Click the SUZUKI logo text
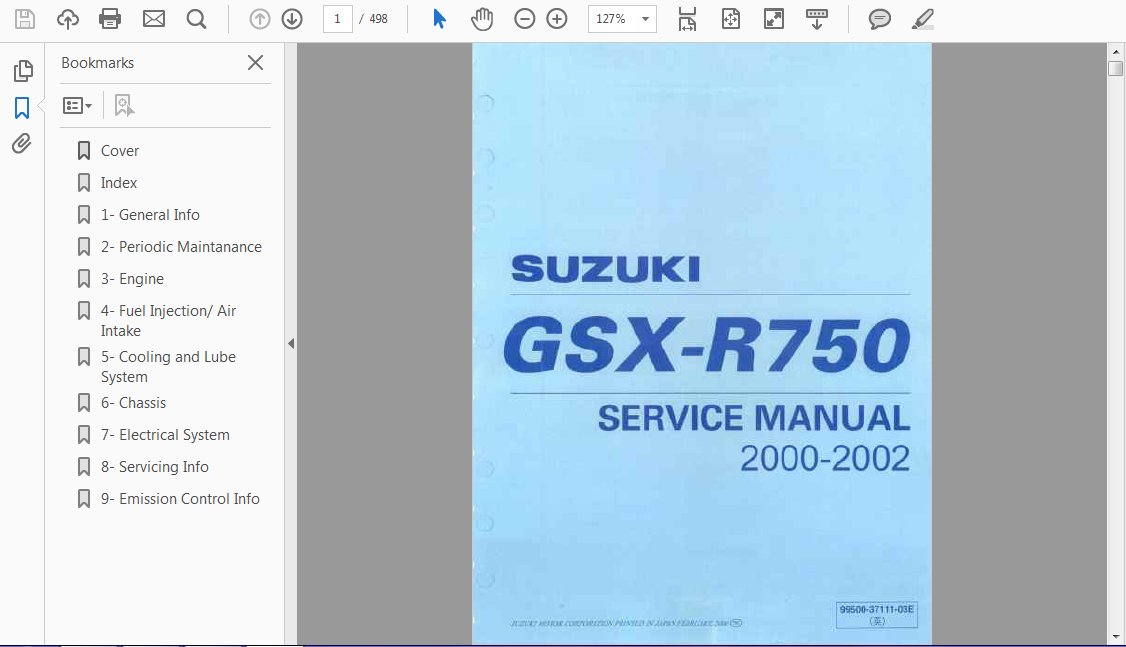Viewport: 1126px width, 647px height. (605, 269)
